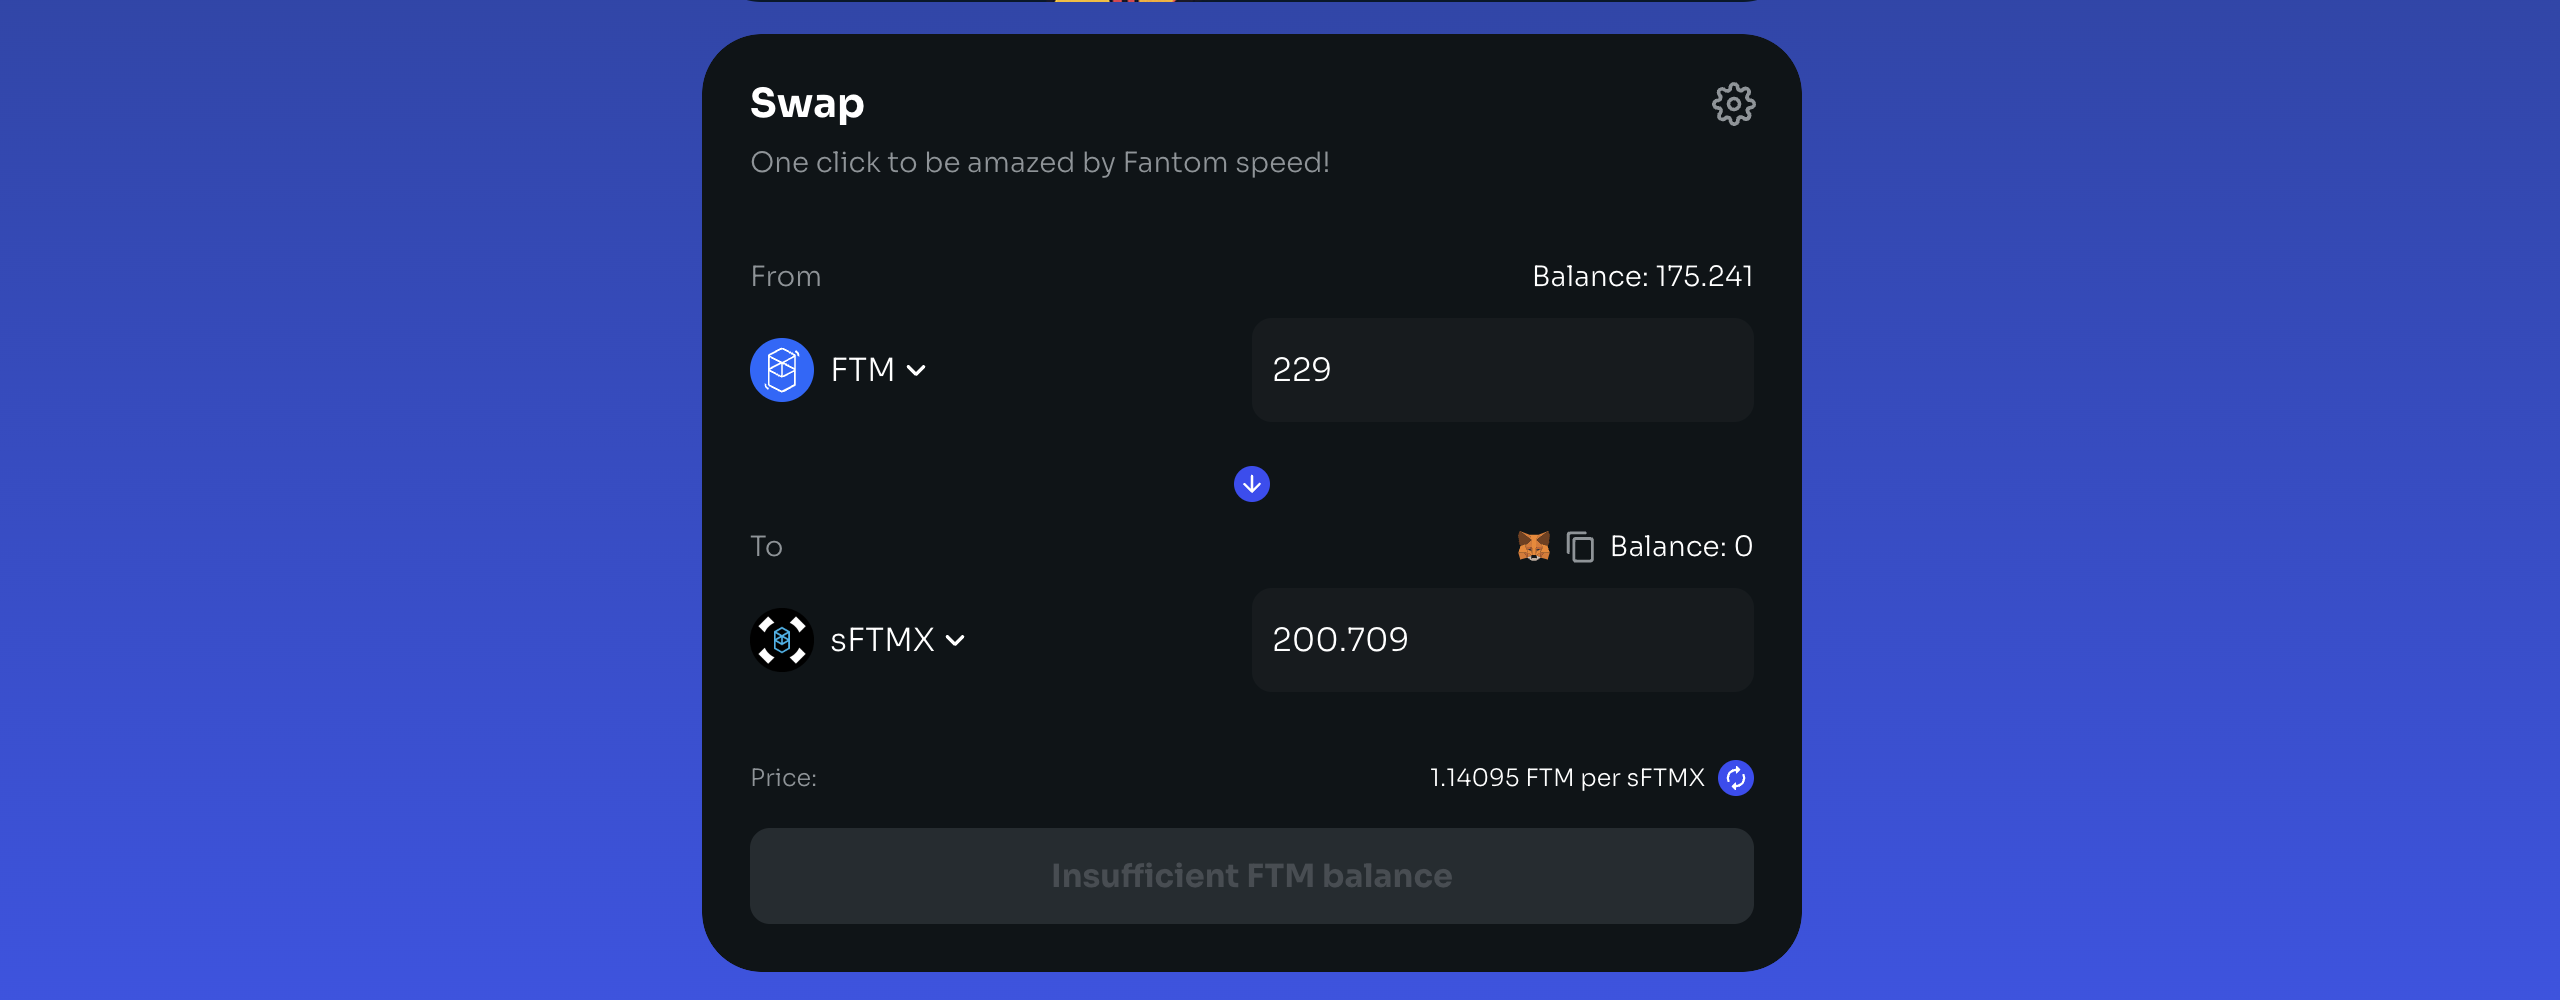2560x1000 pixels.
Task: Click the blue swap direction arrow
Action: pyautogui.click(x=1251, y=484)
